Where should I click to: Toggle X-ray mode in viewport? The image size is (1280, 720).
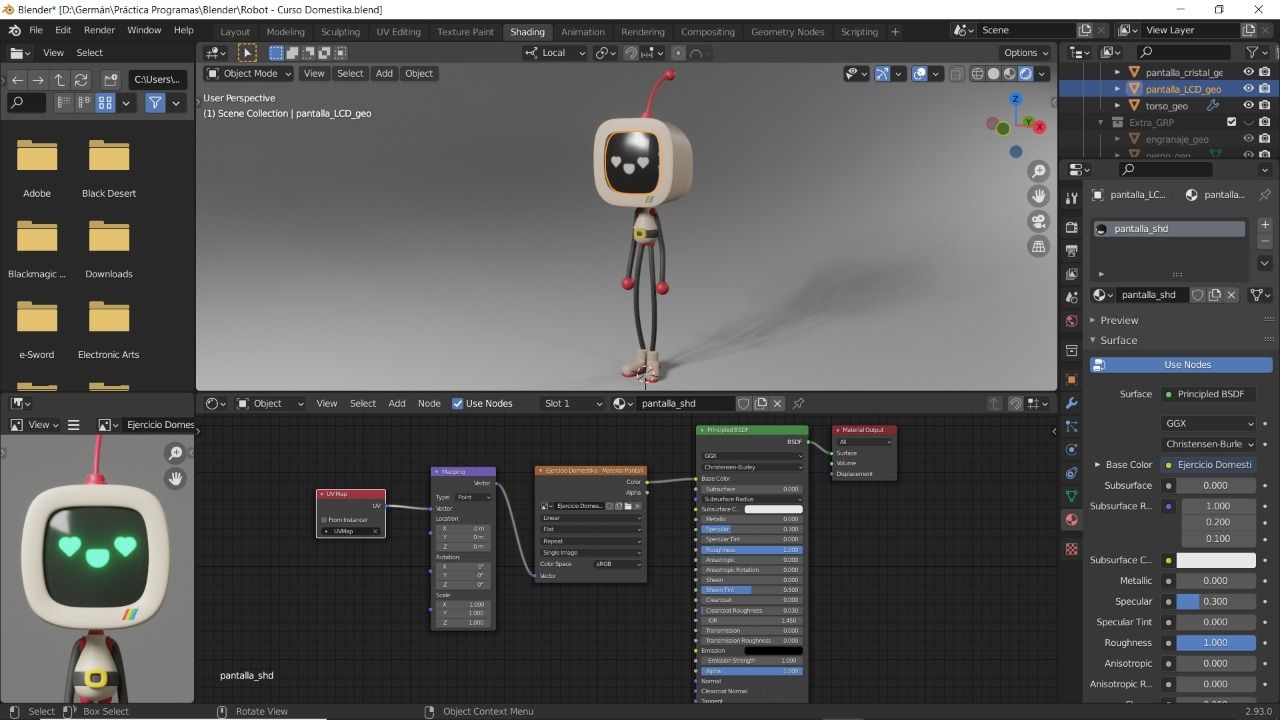(957, 73)
